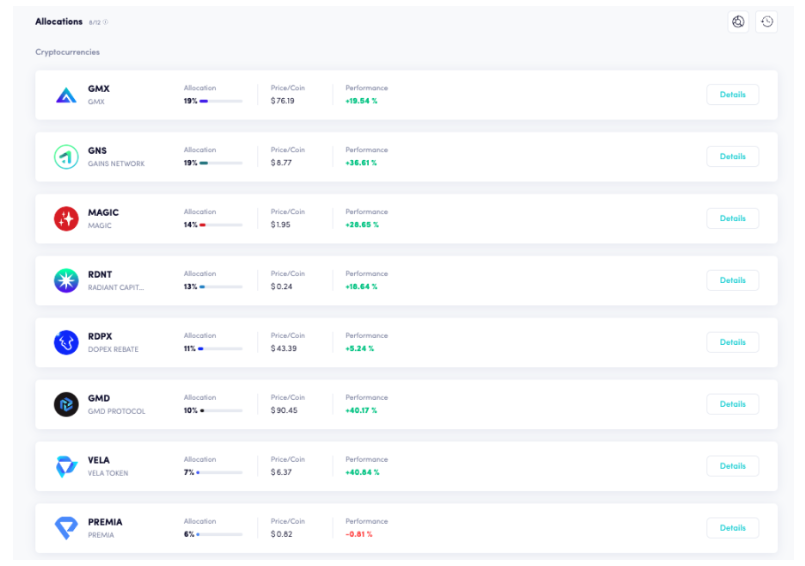This screenshot has height=566, width=805.
Task: Click the info icon beside 8/12 counter
Action: coord(106,22)
